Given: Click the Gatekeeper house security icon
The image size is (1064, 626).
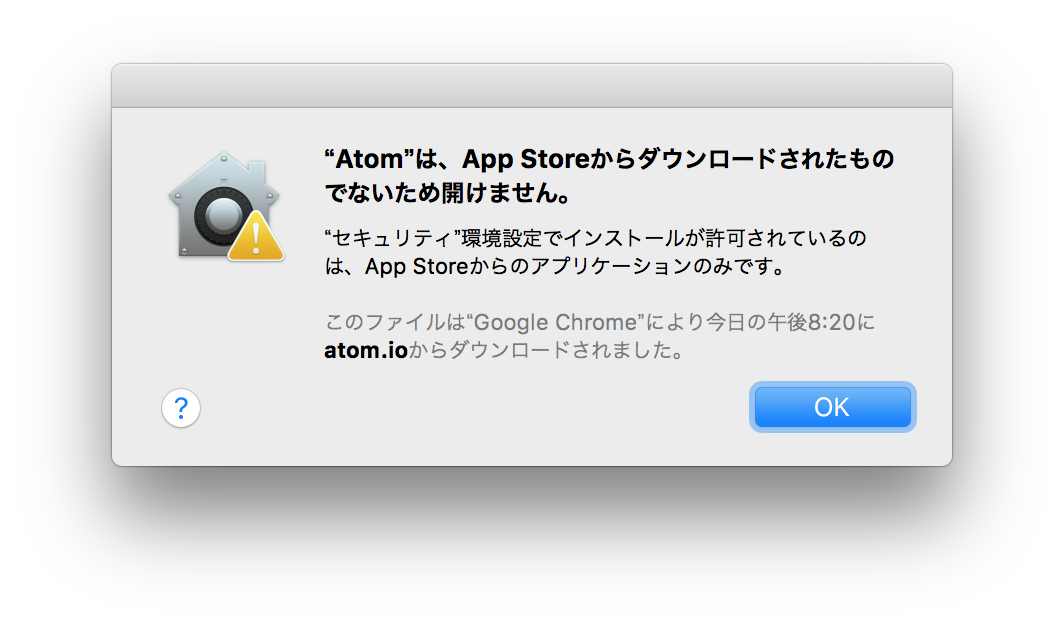Looking at the screenshot, I should 225,206.
